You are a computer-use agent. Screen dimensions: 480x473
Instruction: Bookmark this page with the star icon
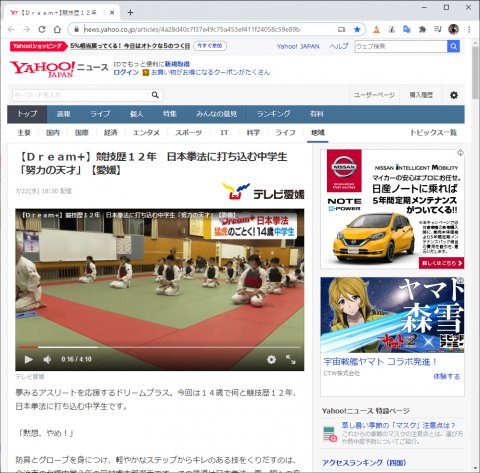357,29
